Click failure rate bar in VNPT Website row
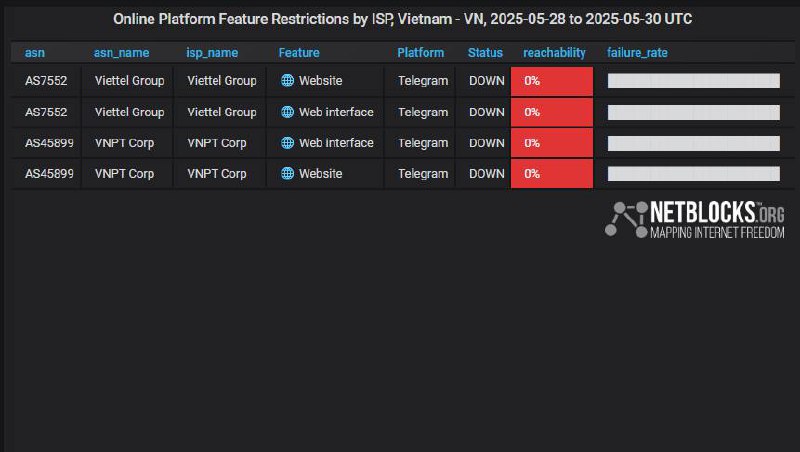The width and height of the screenshot is (800, 452). pos(694,174)
